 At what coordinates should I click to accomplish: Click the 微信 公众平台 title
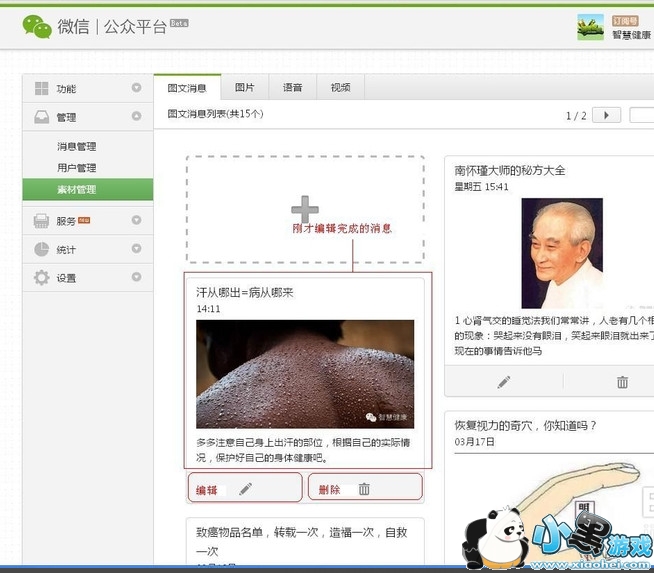click(x=112, y=27)
